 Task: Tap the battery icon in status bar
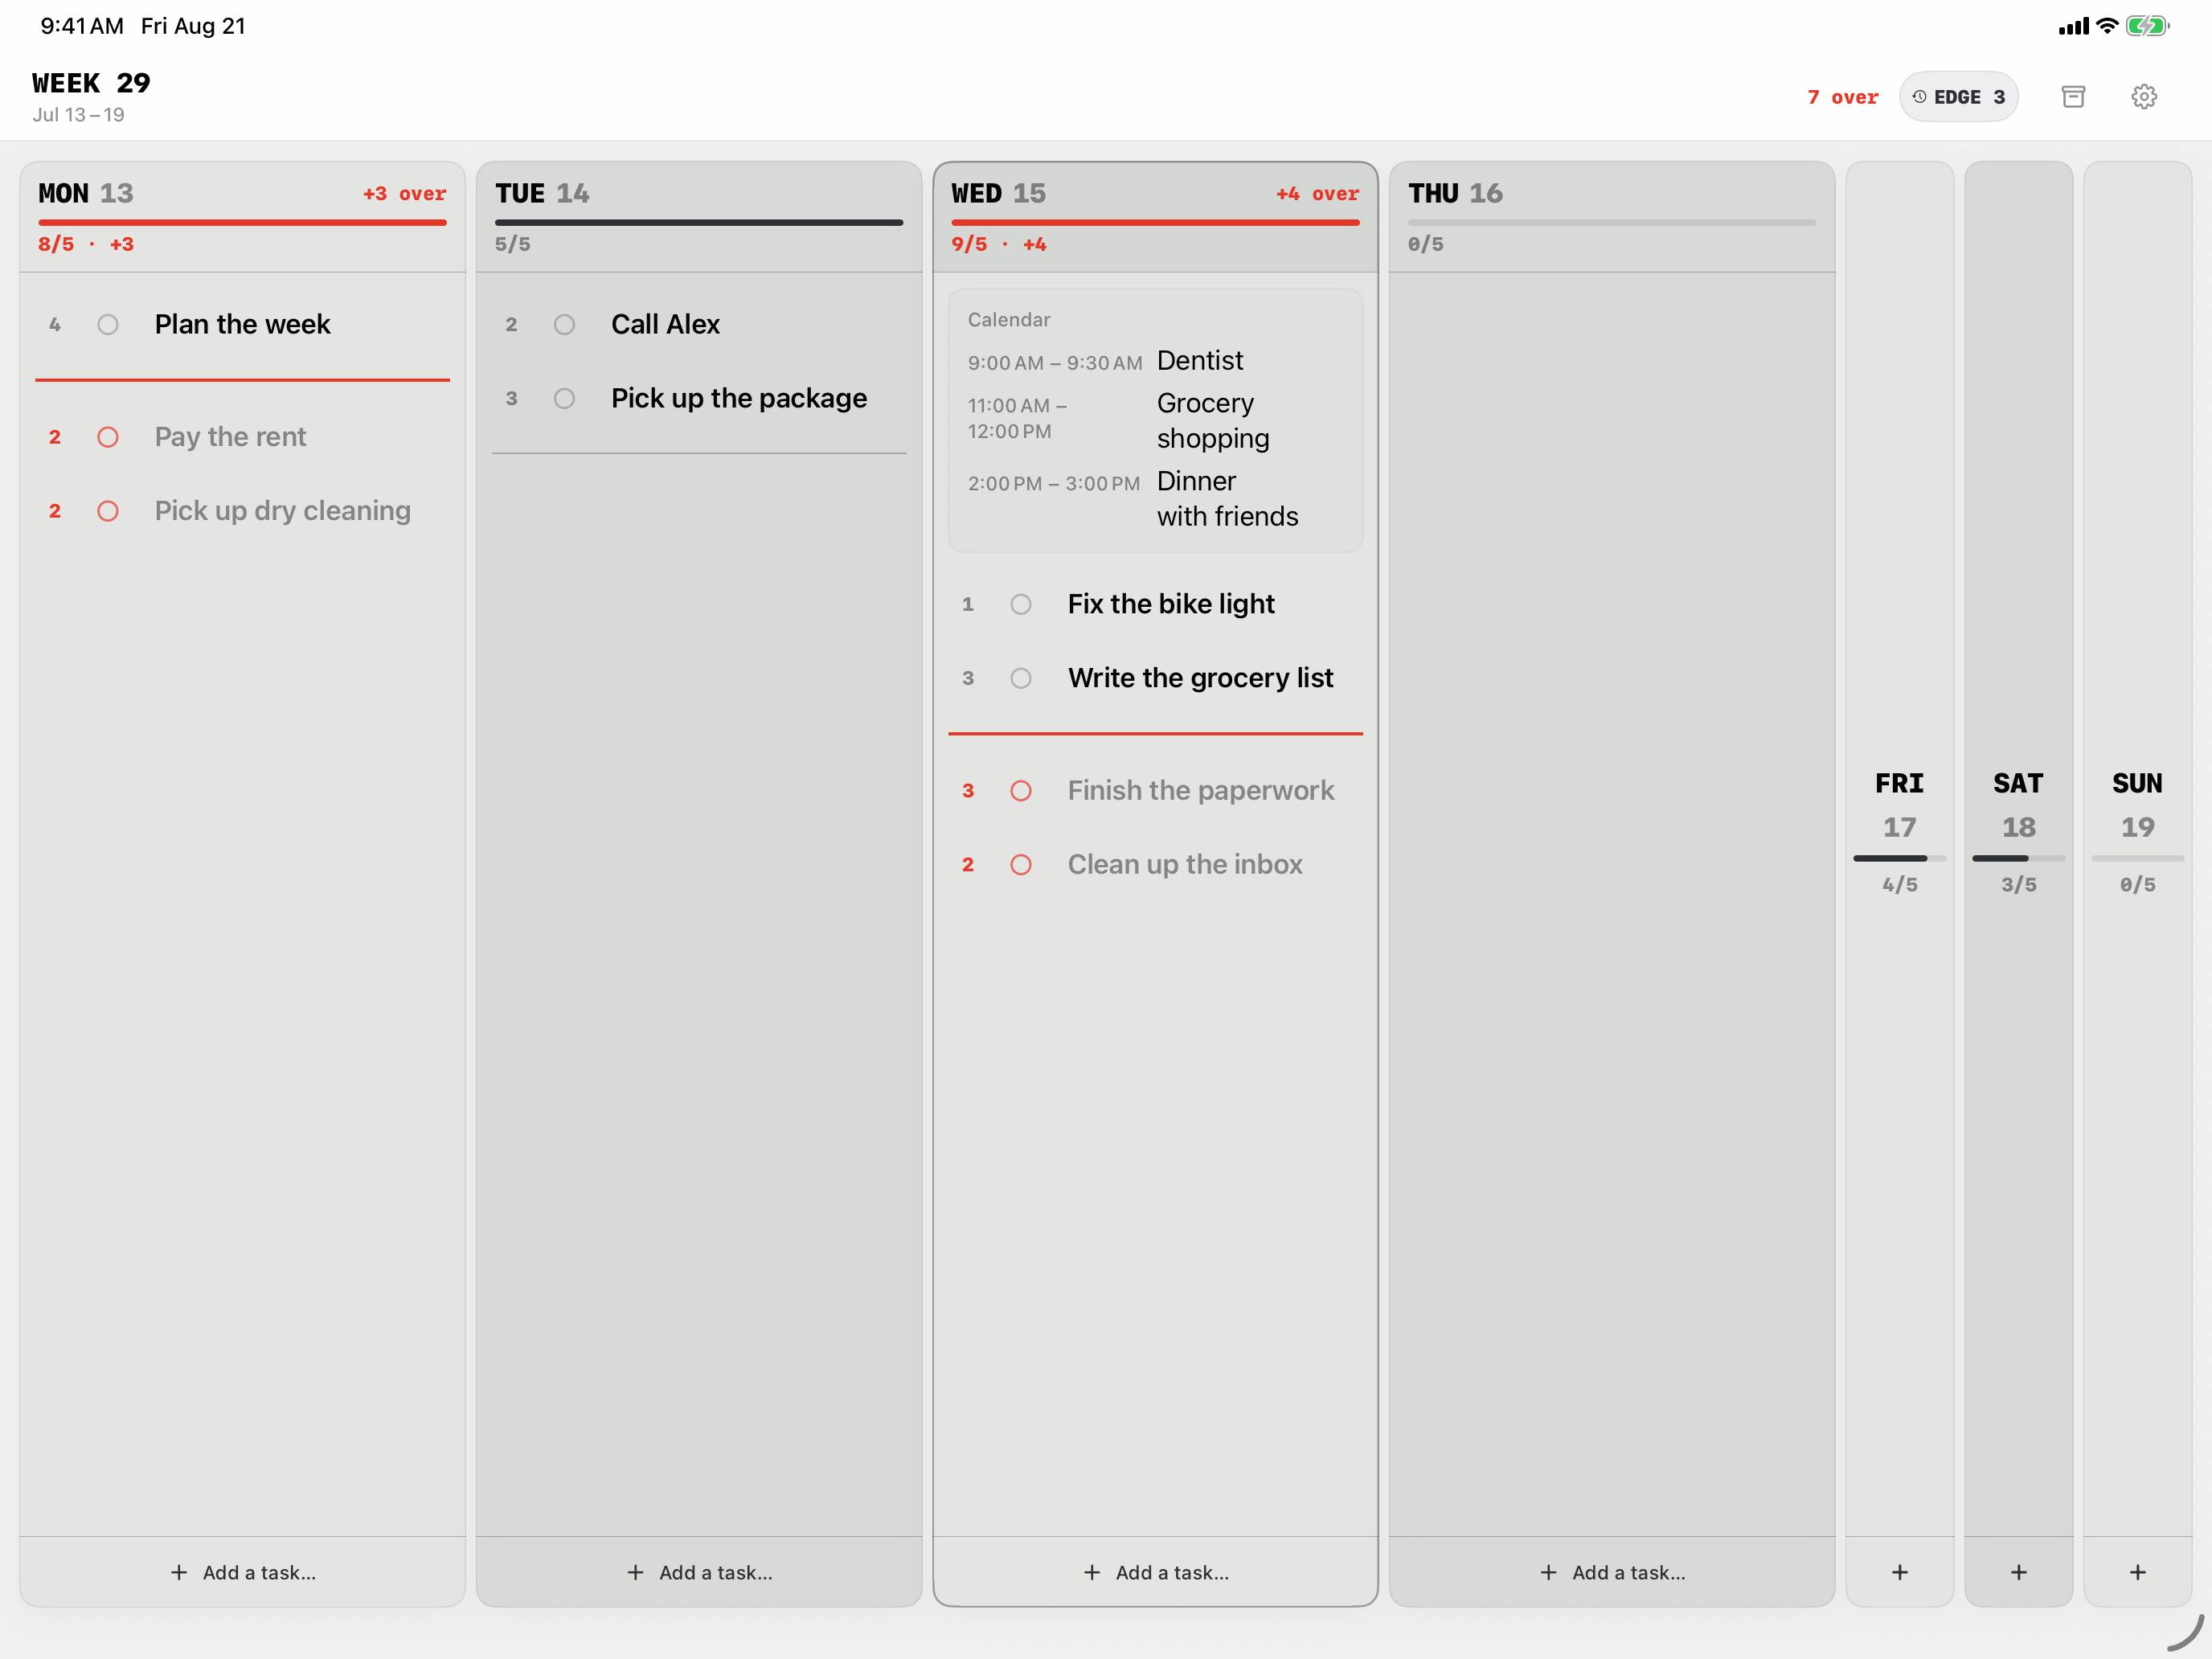pyautogui.click(x=2147, y=26)
